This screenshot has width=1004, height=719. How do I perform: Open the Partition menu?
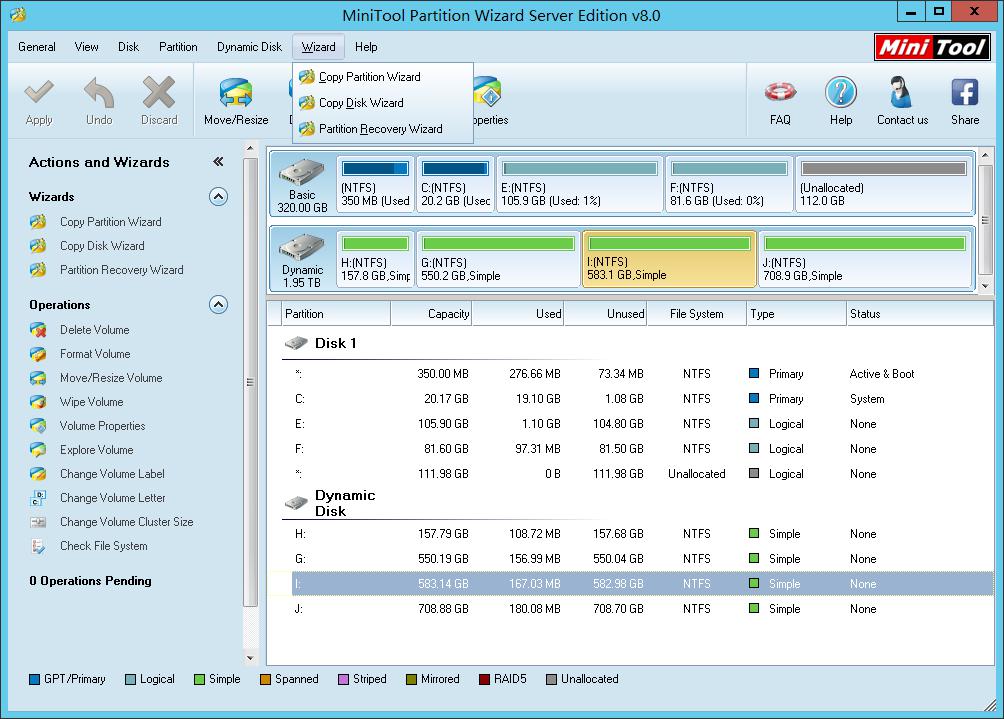(x=178, y=47)
